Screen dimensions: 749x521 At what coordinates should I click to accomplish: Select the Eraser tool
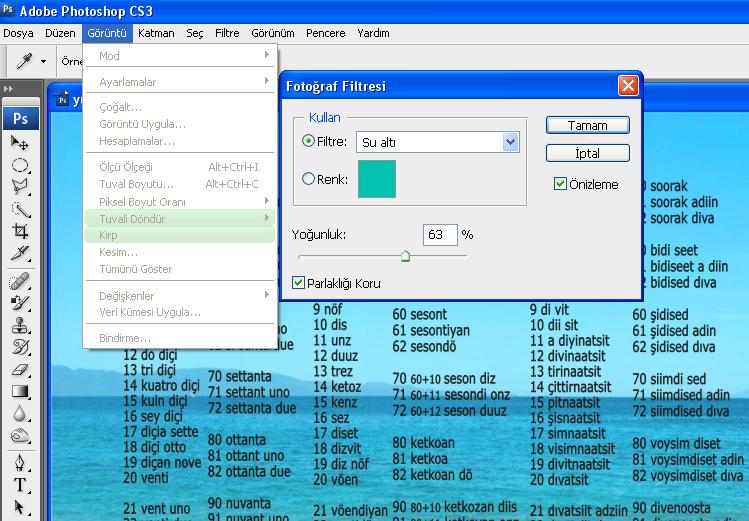click(x=20, y=370)
